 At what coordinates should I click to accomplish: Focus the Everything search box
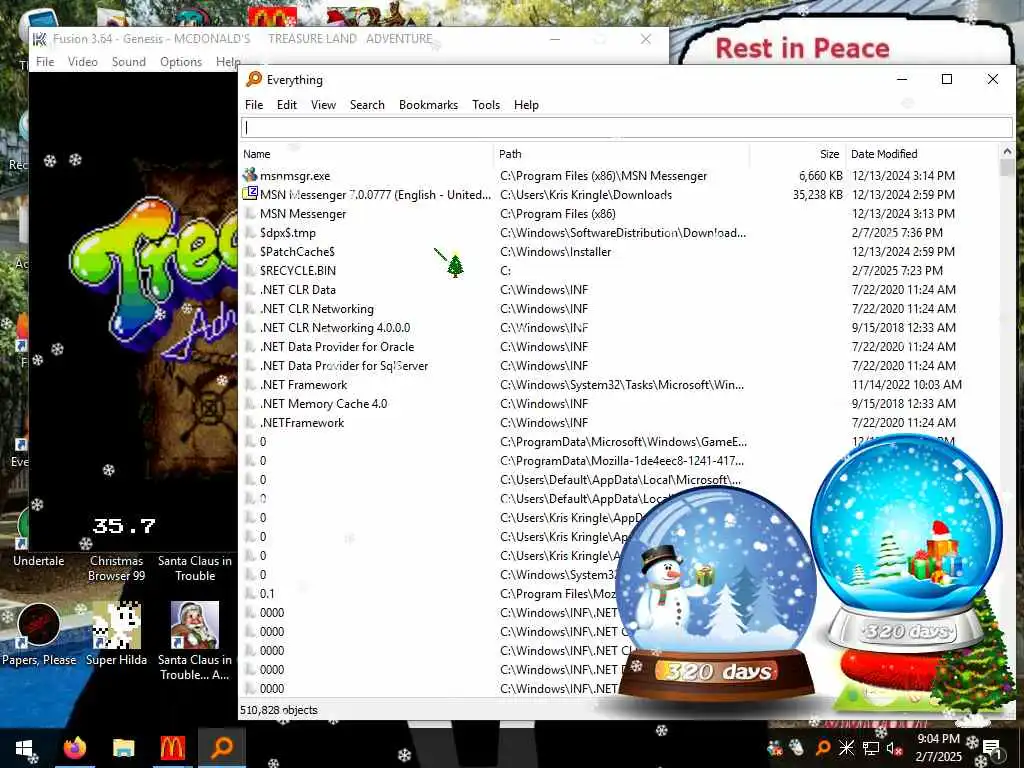626,127
